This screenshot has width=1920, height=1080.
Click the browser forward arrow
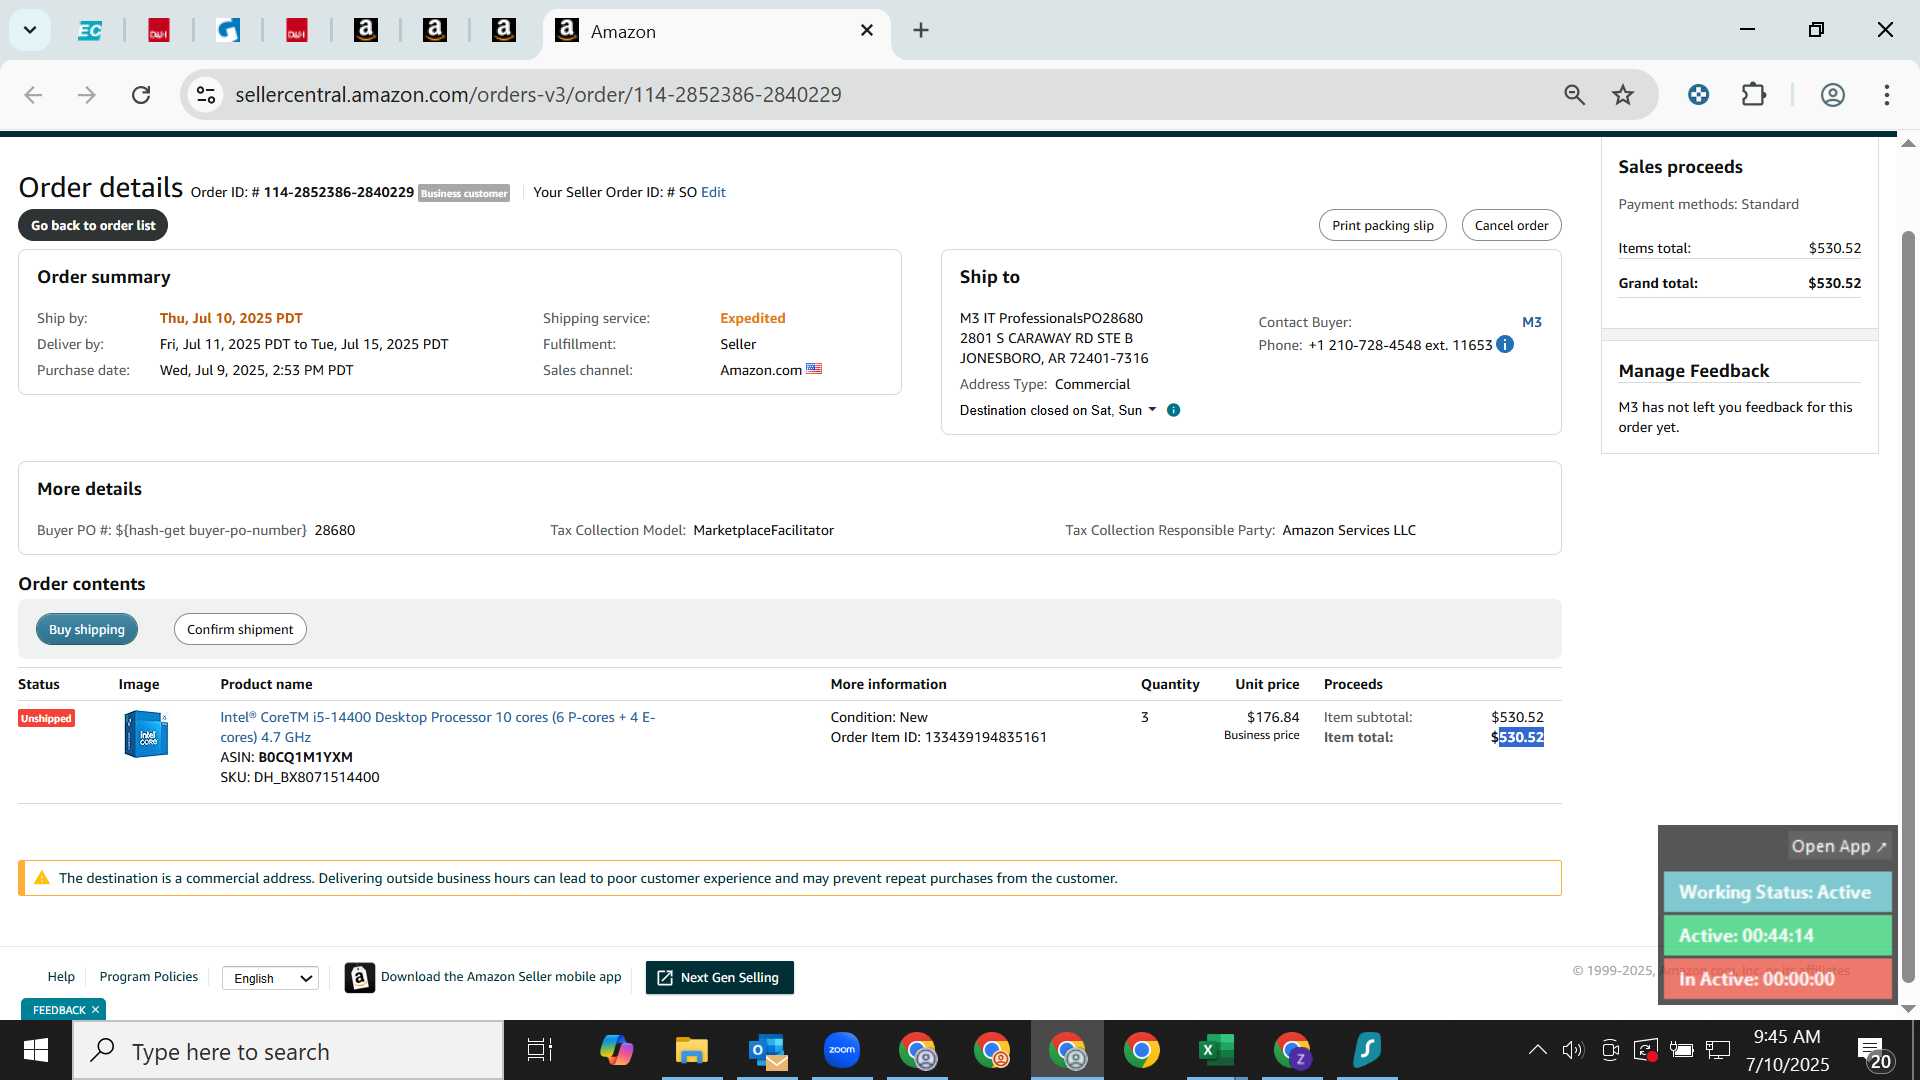(x=87, y=95)
